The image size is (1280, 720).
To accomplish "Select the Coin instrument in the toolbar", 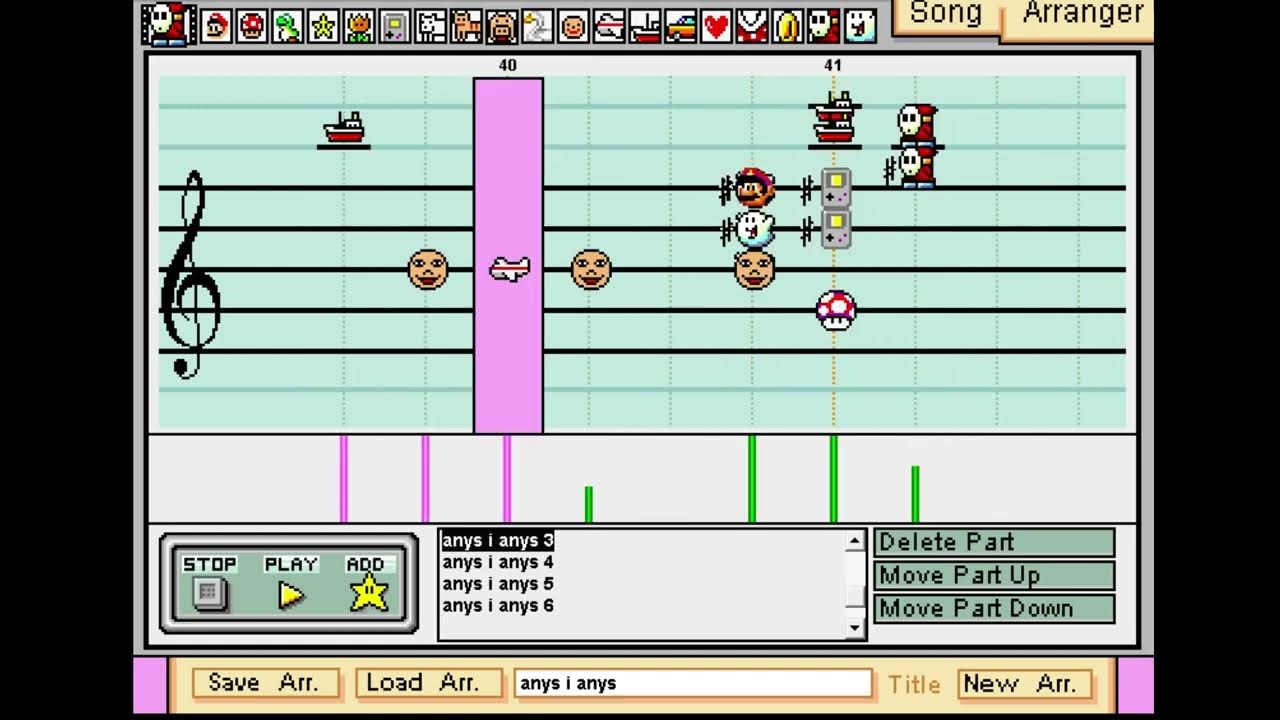I will tap(788, 26).
